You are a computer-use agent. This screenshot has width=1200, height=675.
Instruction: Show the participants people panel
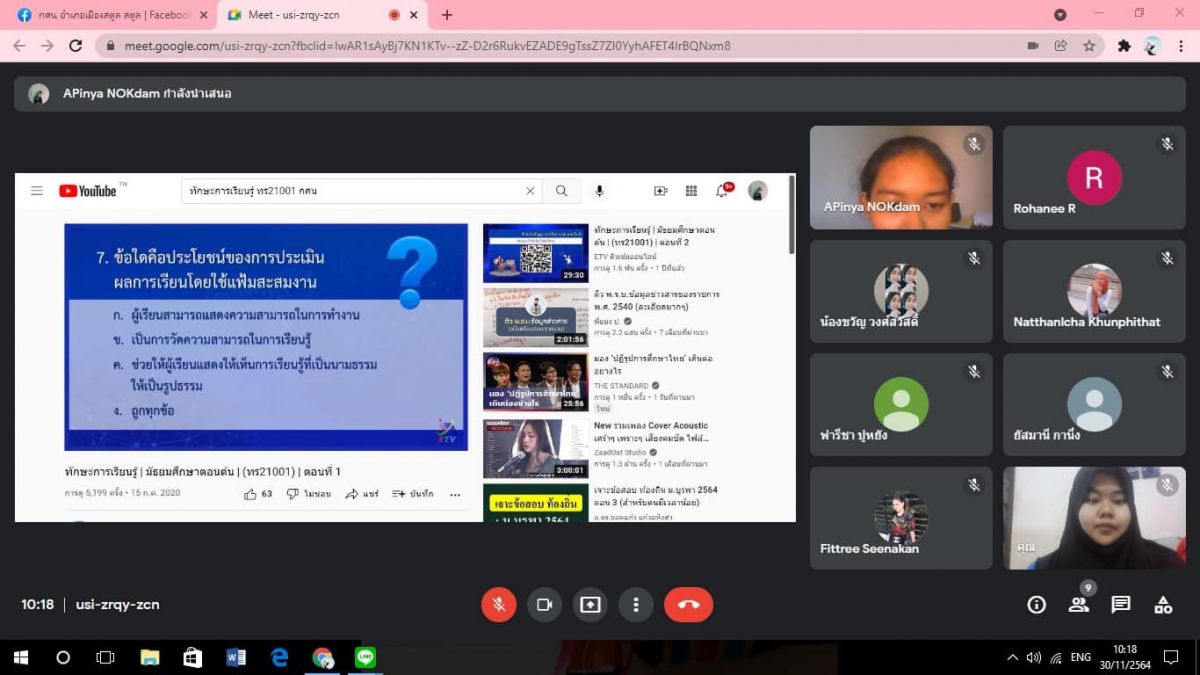1078,604
